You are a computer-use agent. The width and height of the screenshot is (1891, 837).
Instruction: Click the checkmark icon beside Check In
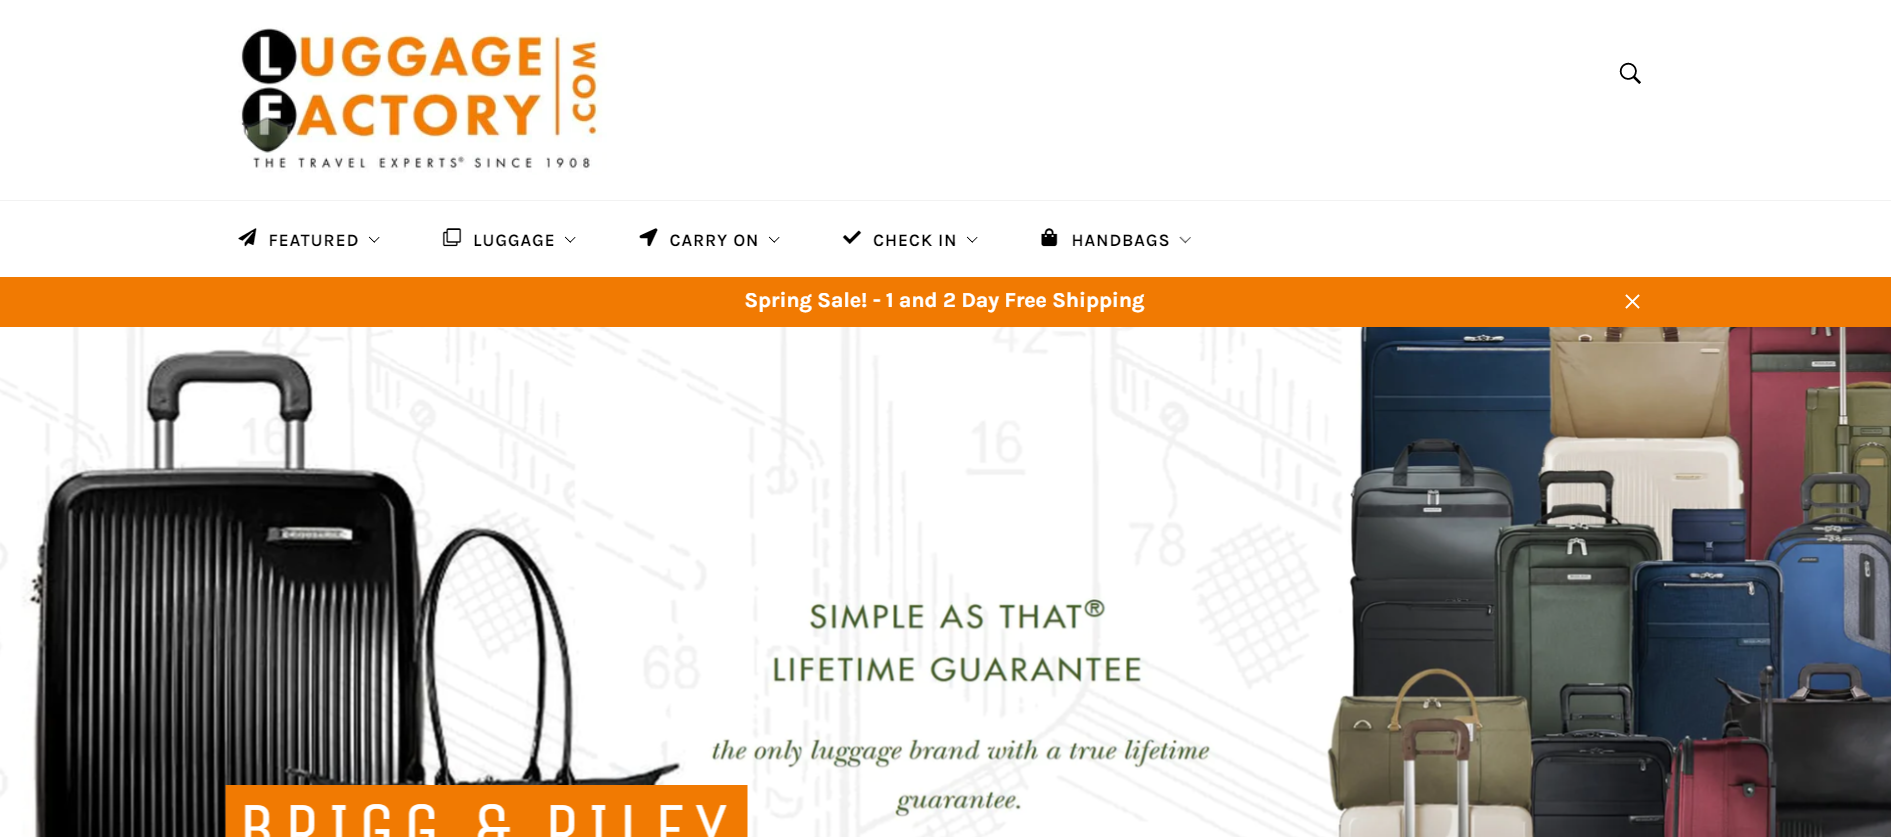tap(852, 237)
